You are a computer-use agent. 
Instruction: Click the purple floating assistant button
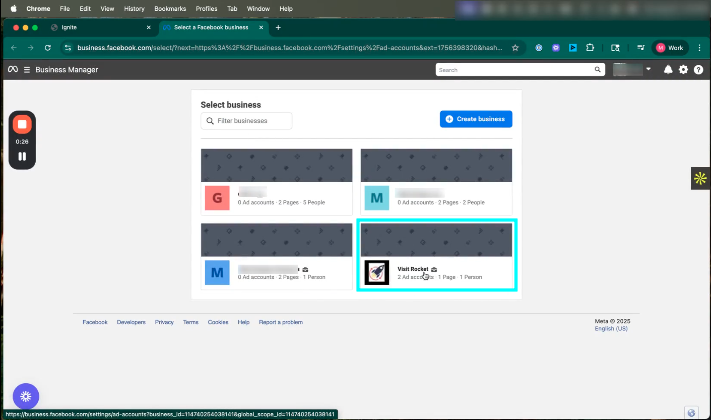[25, 394]
